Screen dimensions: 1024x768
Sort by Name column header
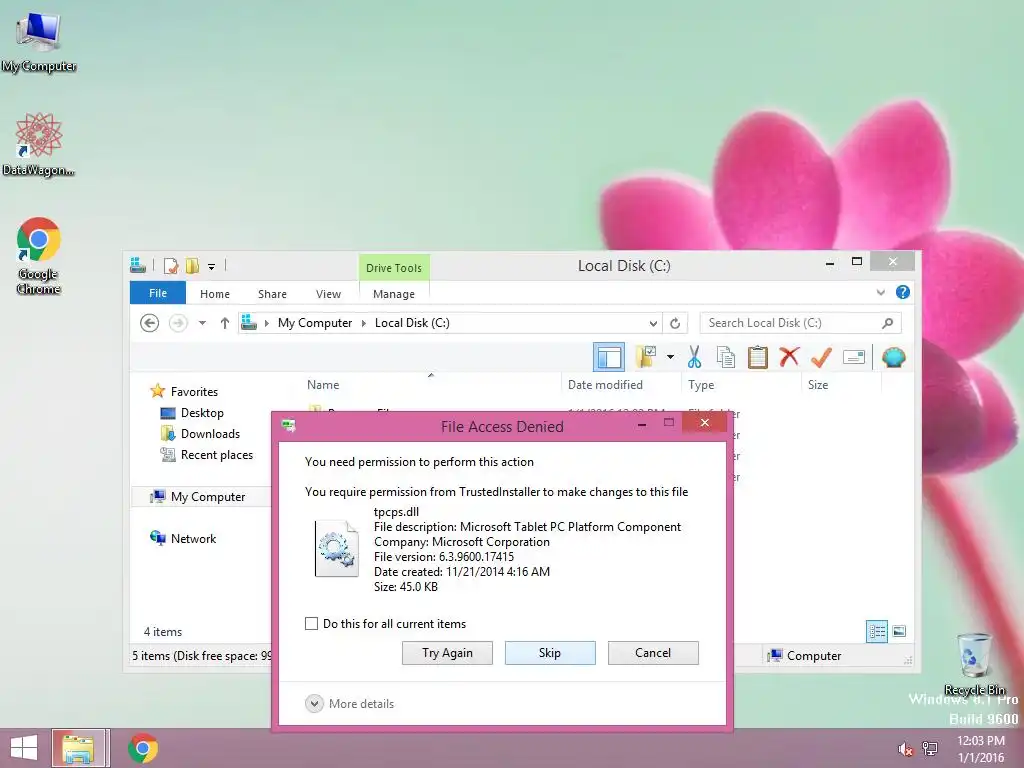tap(323, 385)
